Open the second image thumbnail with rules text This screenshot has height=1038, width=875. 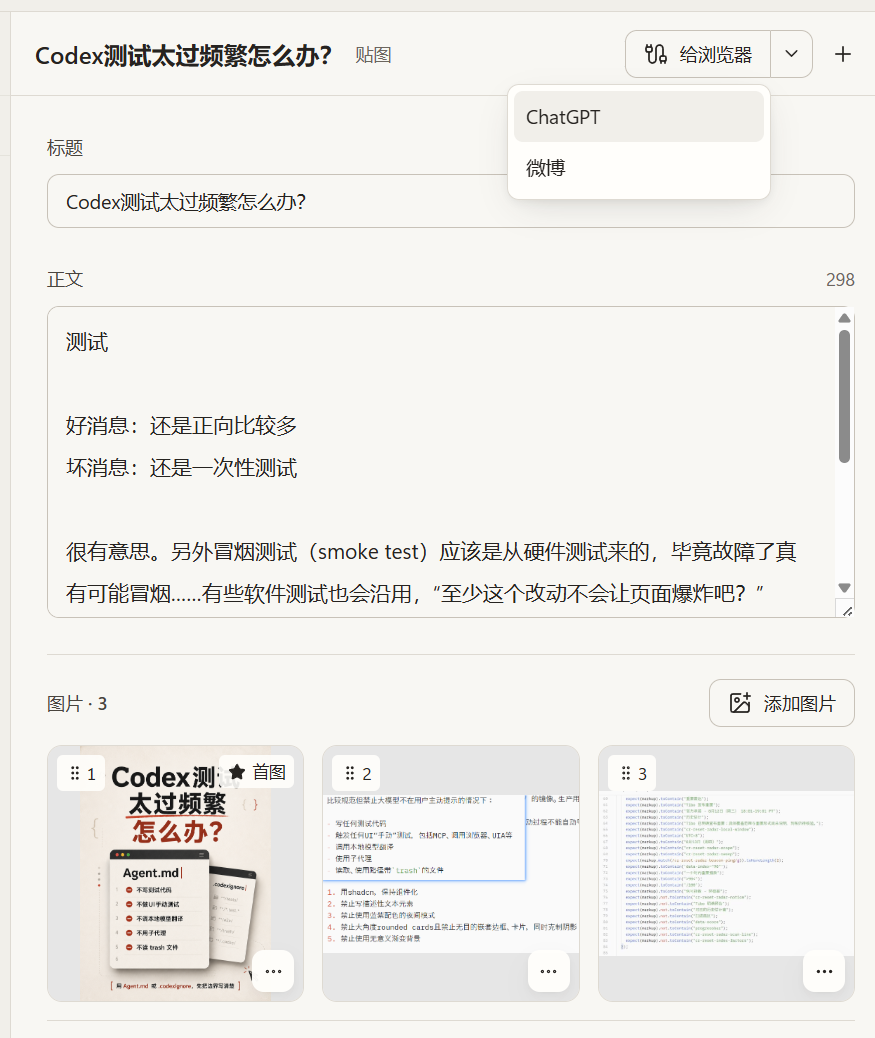(451, 874)
